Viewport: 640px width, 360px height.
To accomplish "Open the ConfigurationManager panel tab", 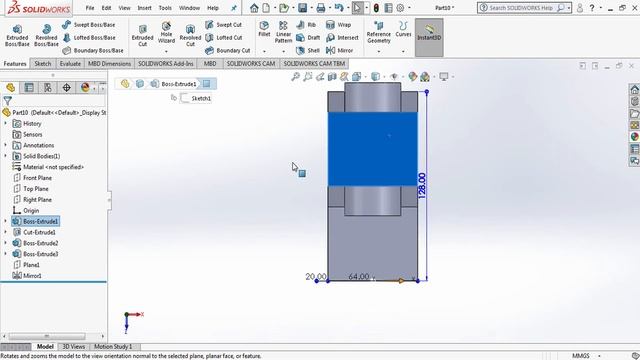I will [48, 88].
